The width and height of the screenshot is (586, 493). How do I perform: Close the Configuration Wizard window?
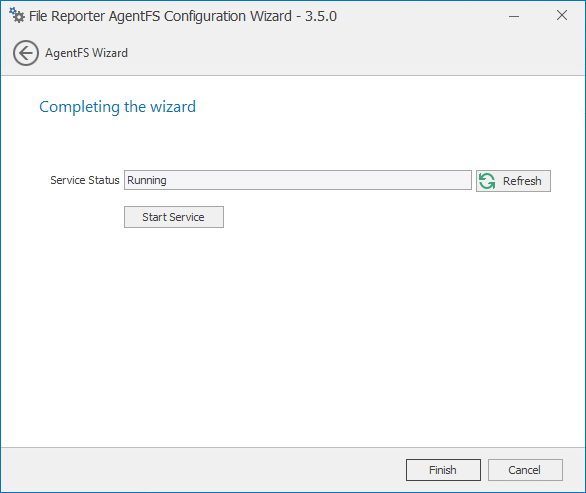[x=562, y=15]
